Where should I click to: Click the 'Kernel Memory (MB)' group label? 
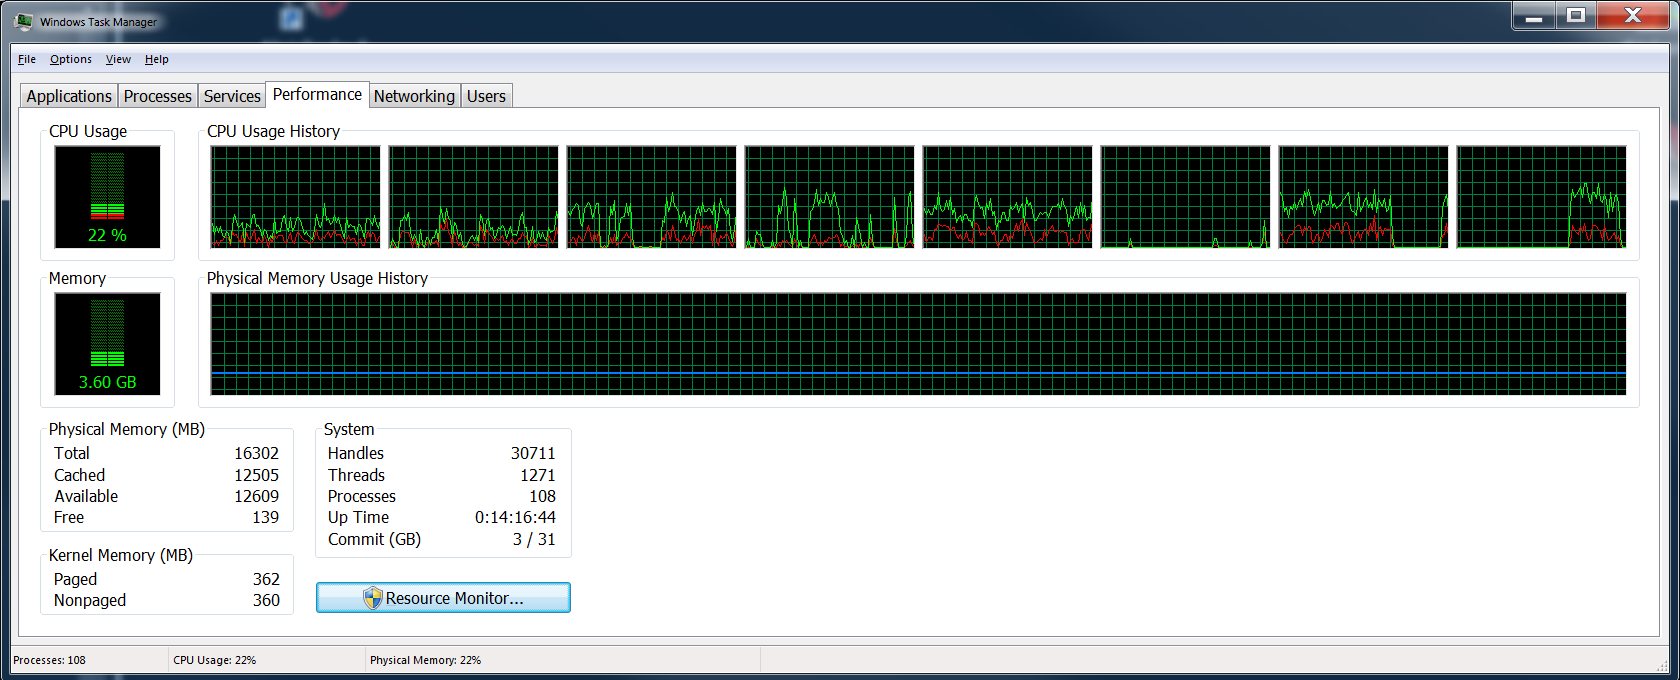121,555
